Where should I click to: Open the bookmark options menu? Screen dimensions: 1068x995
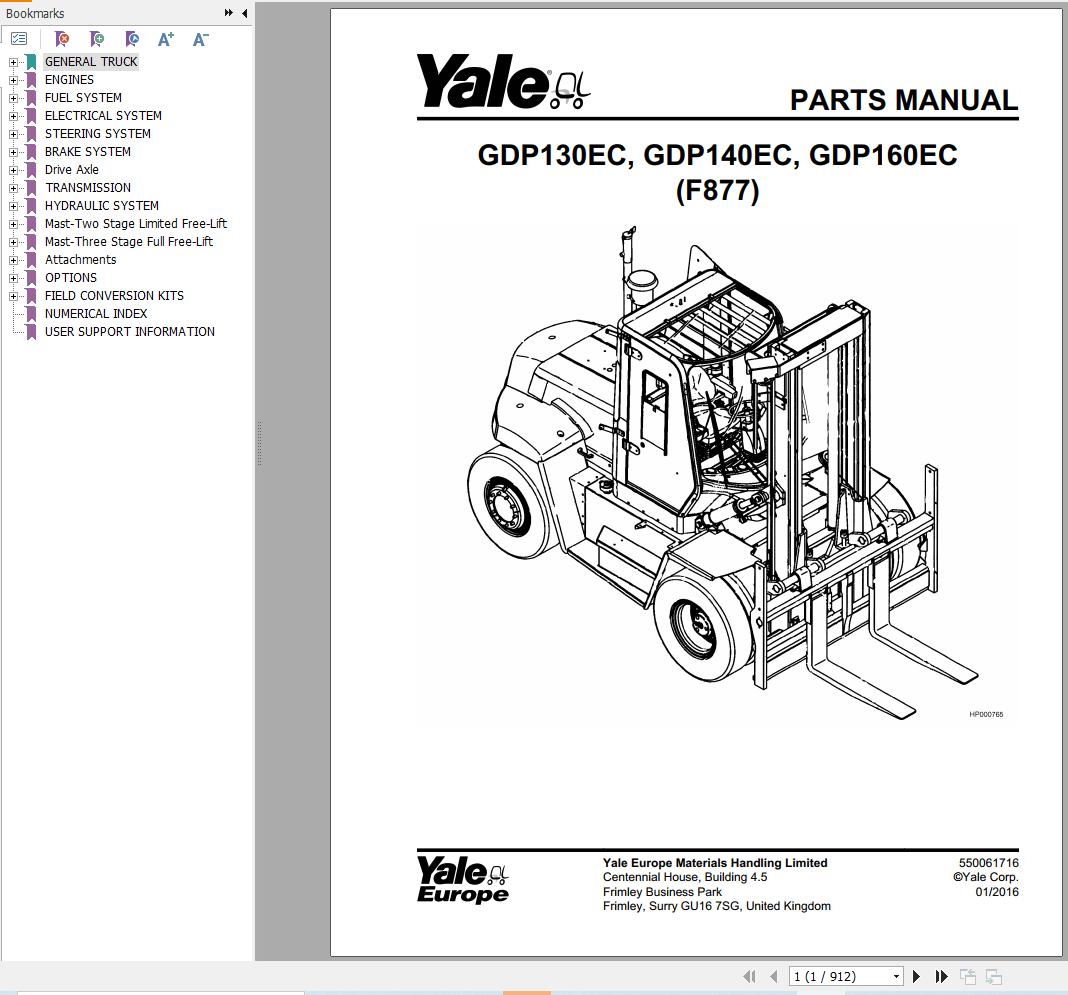tap(18, 38)
